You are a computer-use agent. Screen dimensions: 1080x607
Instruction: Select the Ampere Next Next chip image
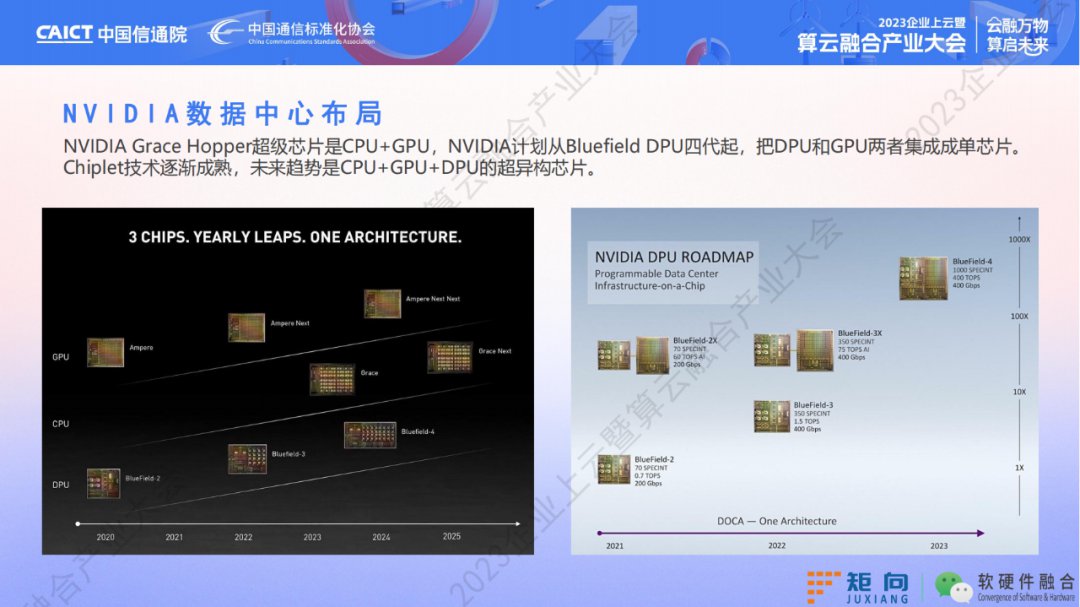click(382, 304)
